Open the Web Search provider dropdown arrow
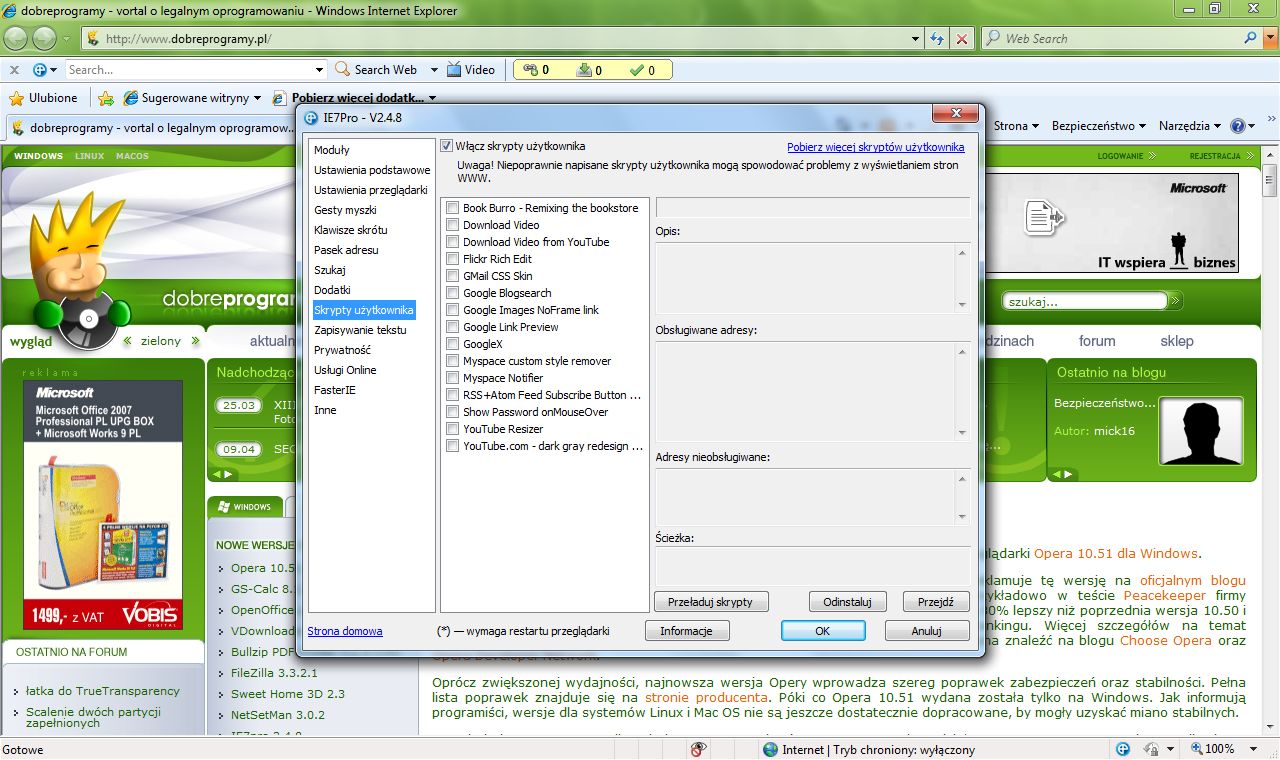1280x760 pixels. [1268, 39]
